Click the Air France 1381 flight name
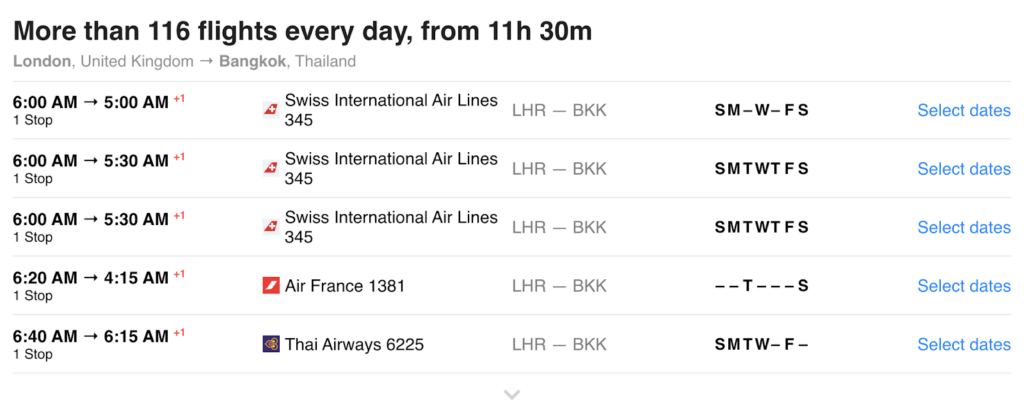1024x413 pixels. (344, 286)
